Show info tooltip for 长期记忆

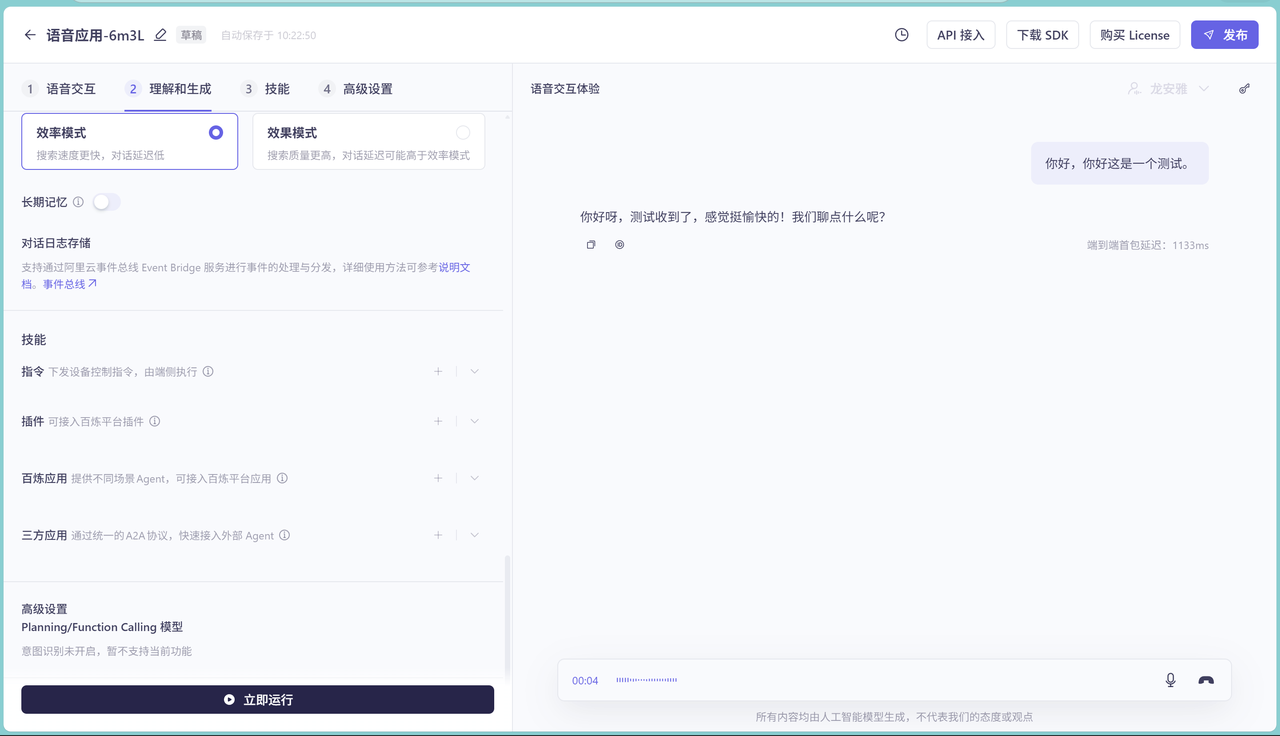pyautogui.click(x=78, y=202)
